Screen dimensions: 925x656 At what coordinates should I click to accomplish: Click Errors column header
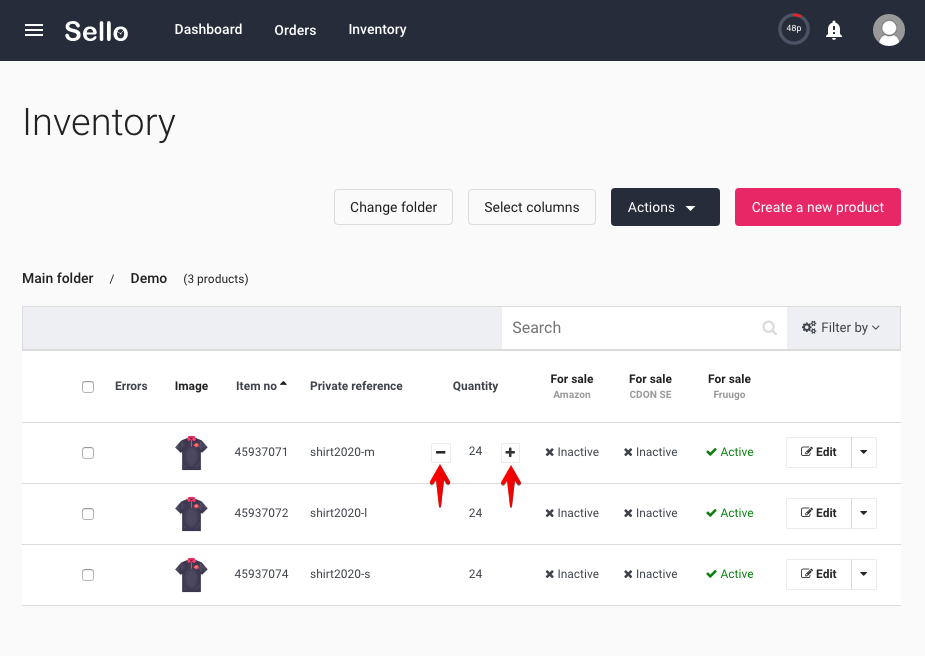point(131,386)
